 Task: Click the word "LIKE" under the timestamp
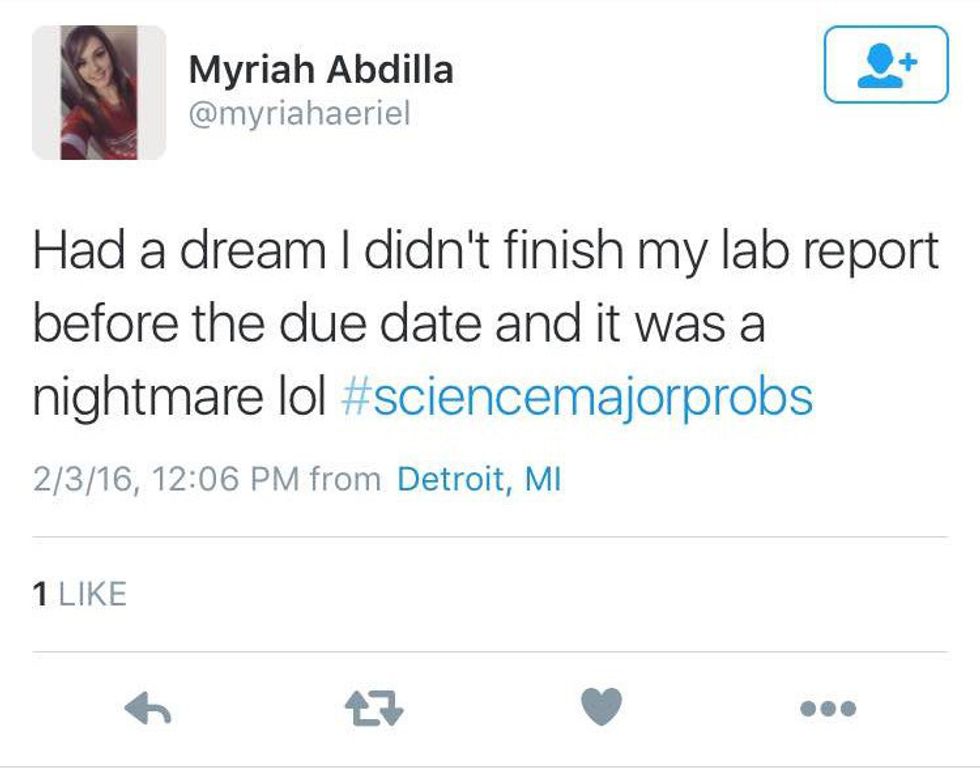(x=93, y=595)
